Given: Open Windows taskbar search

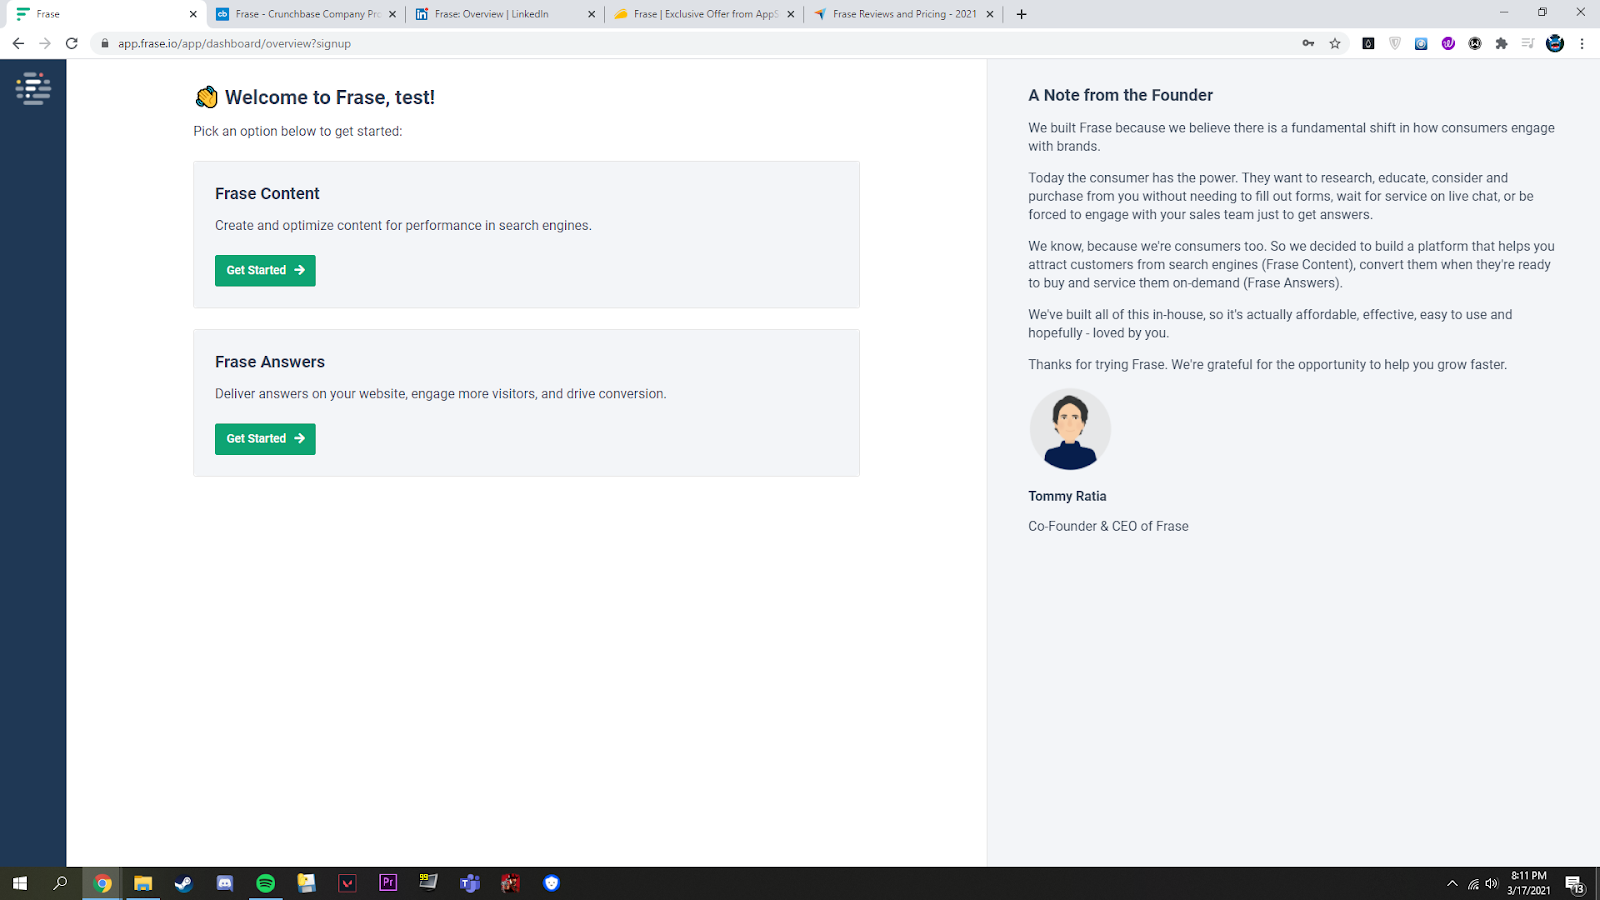Looking at the screenshot, I should [60, 883].
